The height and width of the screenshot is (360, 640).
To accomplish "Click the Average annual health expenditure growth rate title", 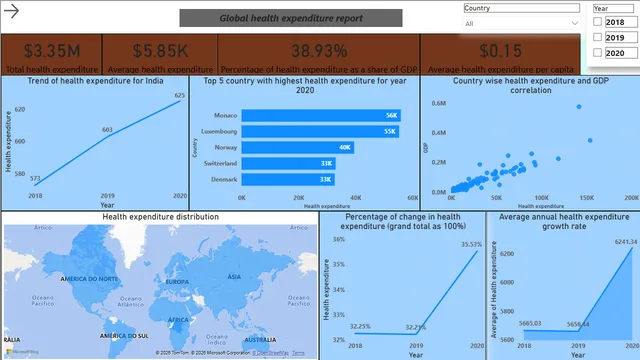I will coord(564,222).
